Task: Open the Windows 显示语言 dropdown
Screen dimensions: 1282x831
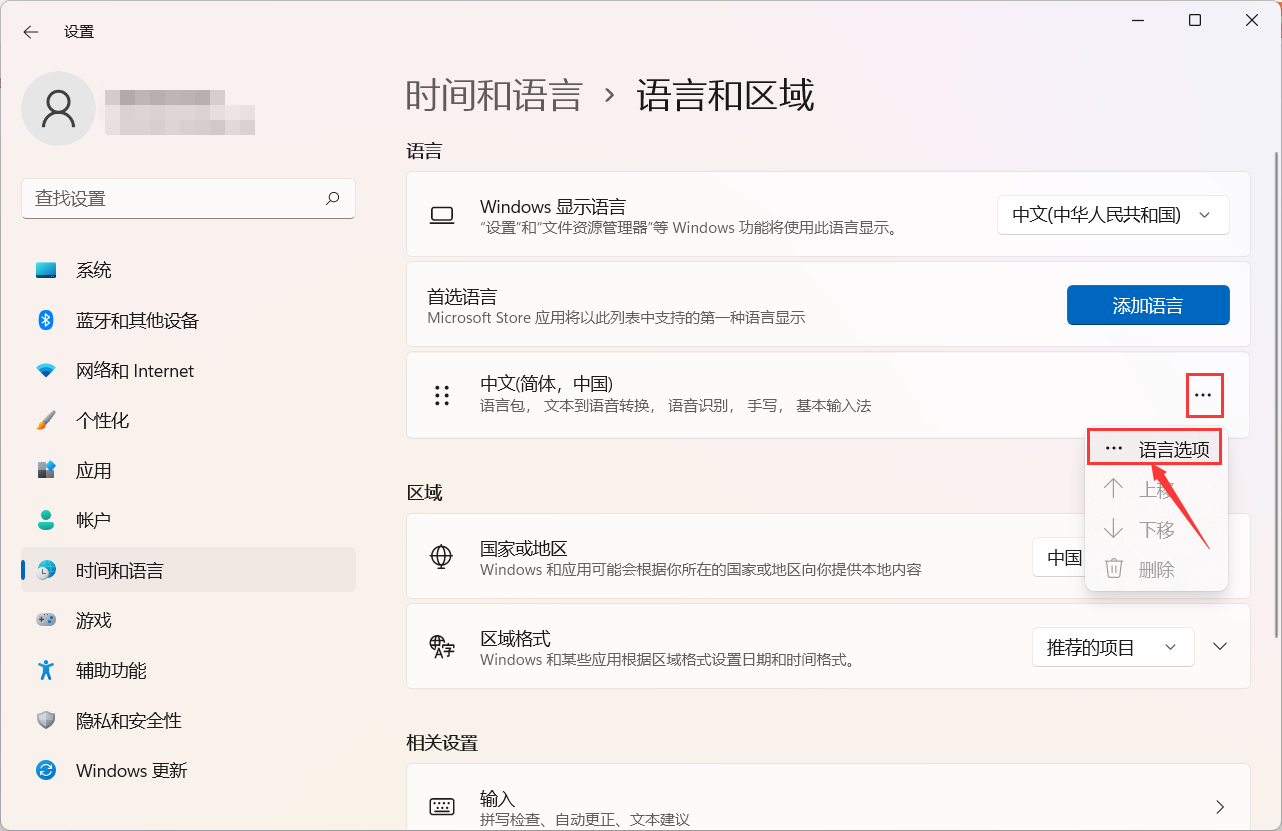Action: click(x=1113, y=215)
